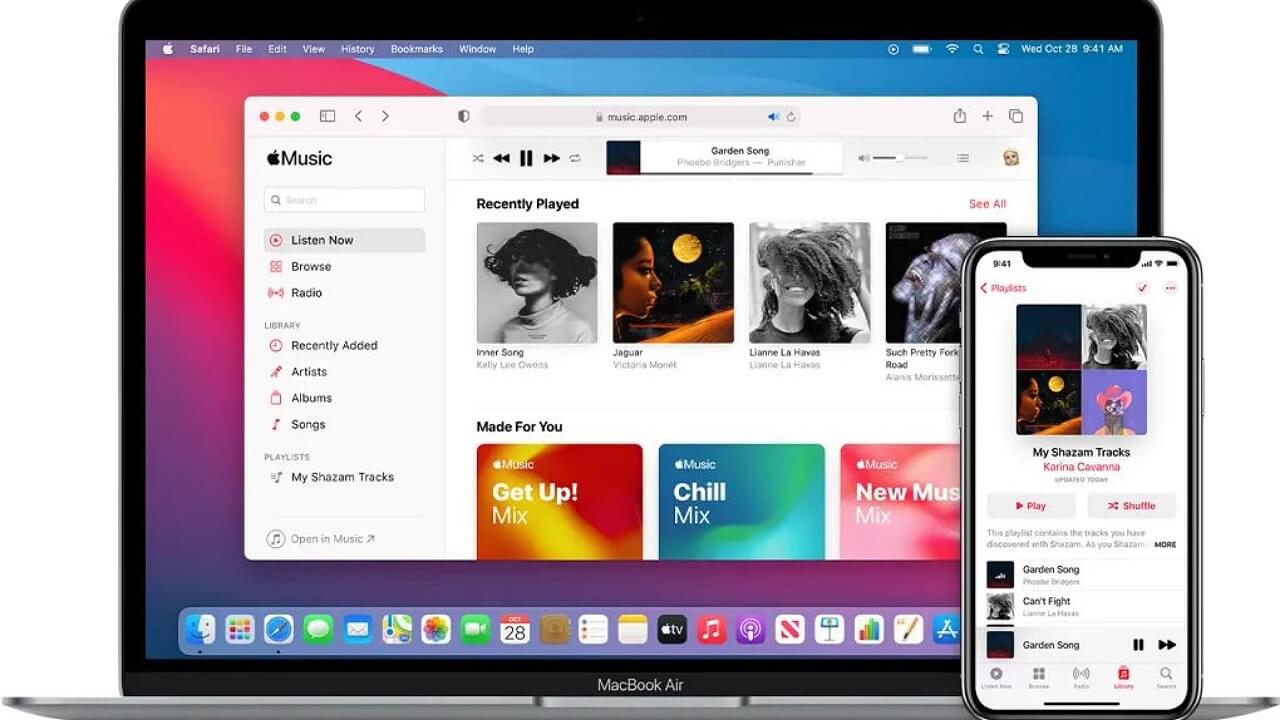Open the Window menu

(x=477, y=49)
